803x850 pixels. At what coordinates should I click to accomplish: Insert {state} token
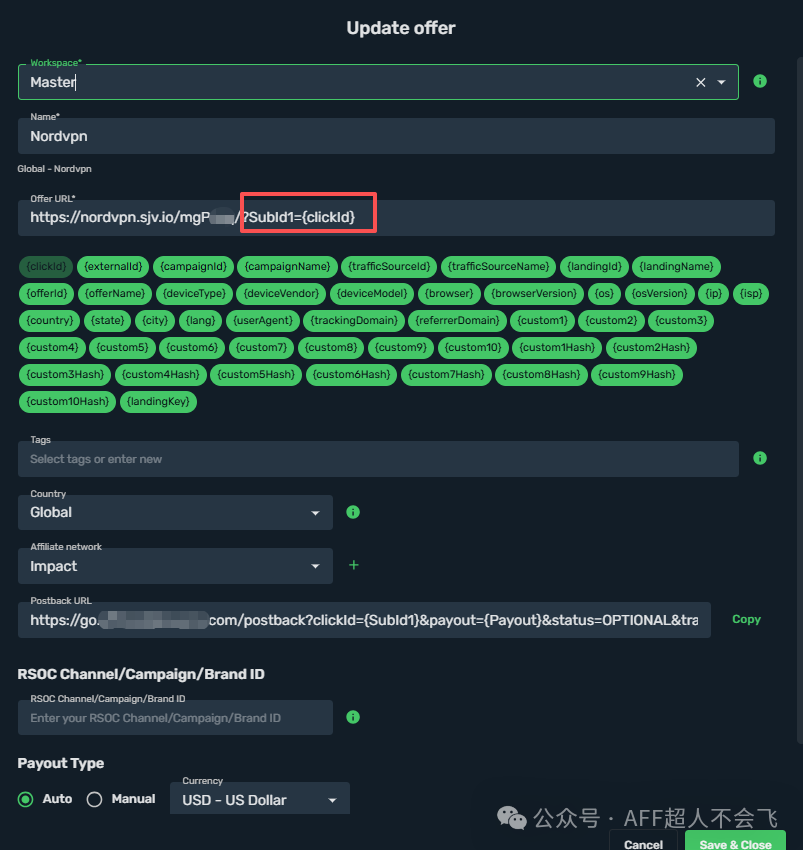[107, 321]
